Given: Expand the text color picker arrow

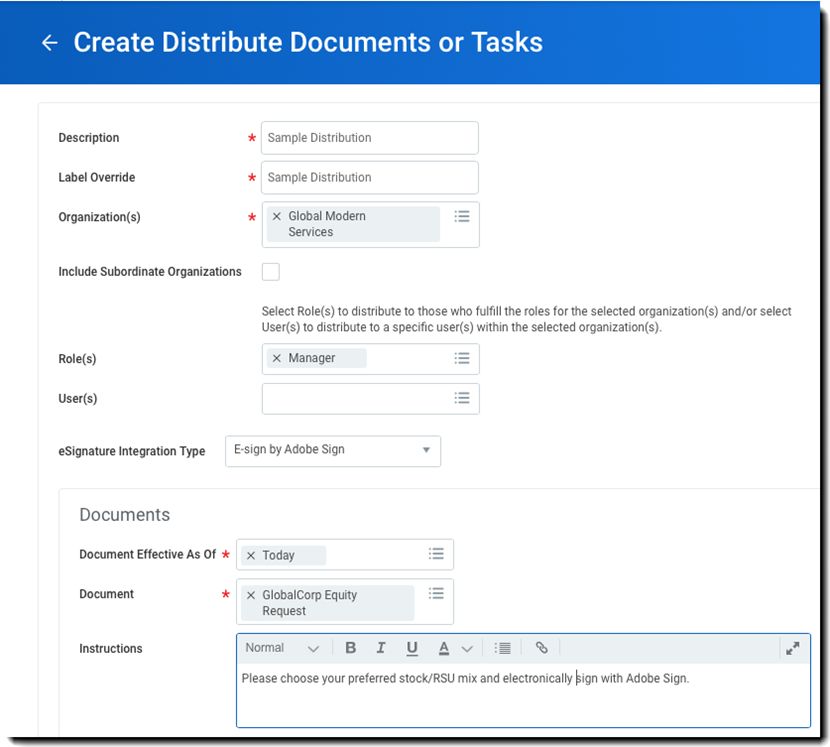Looking at the screenshot, I should 467,649.
